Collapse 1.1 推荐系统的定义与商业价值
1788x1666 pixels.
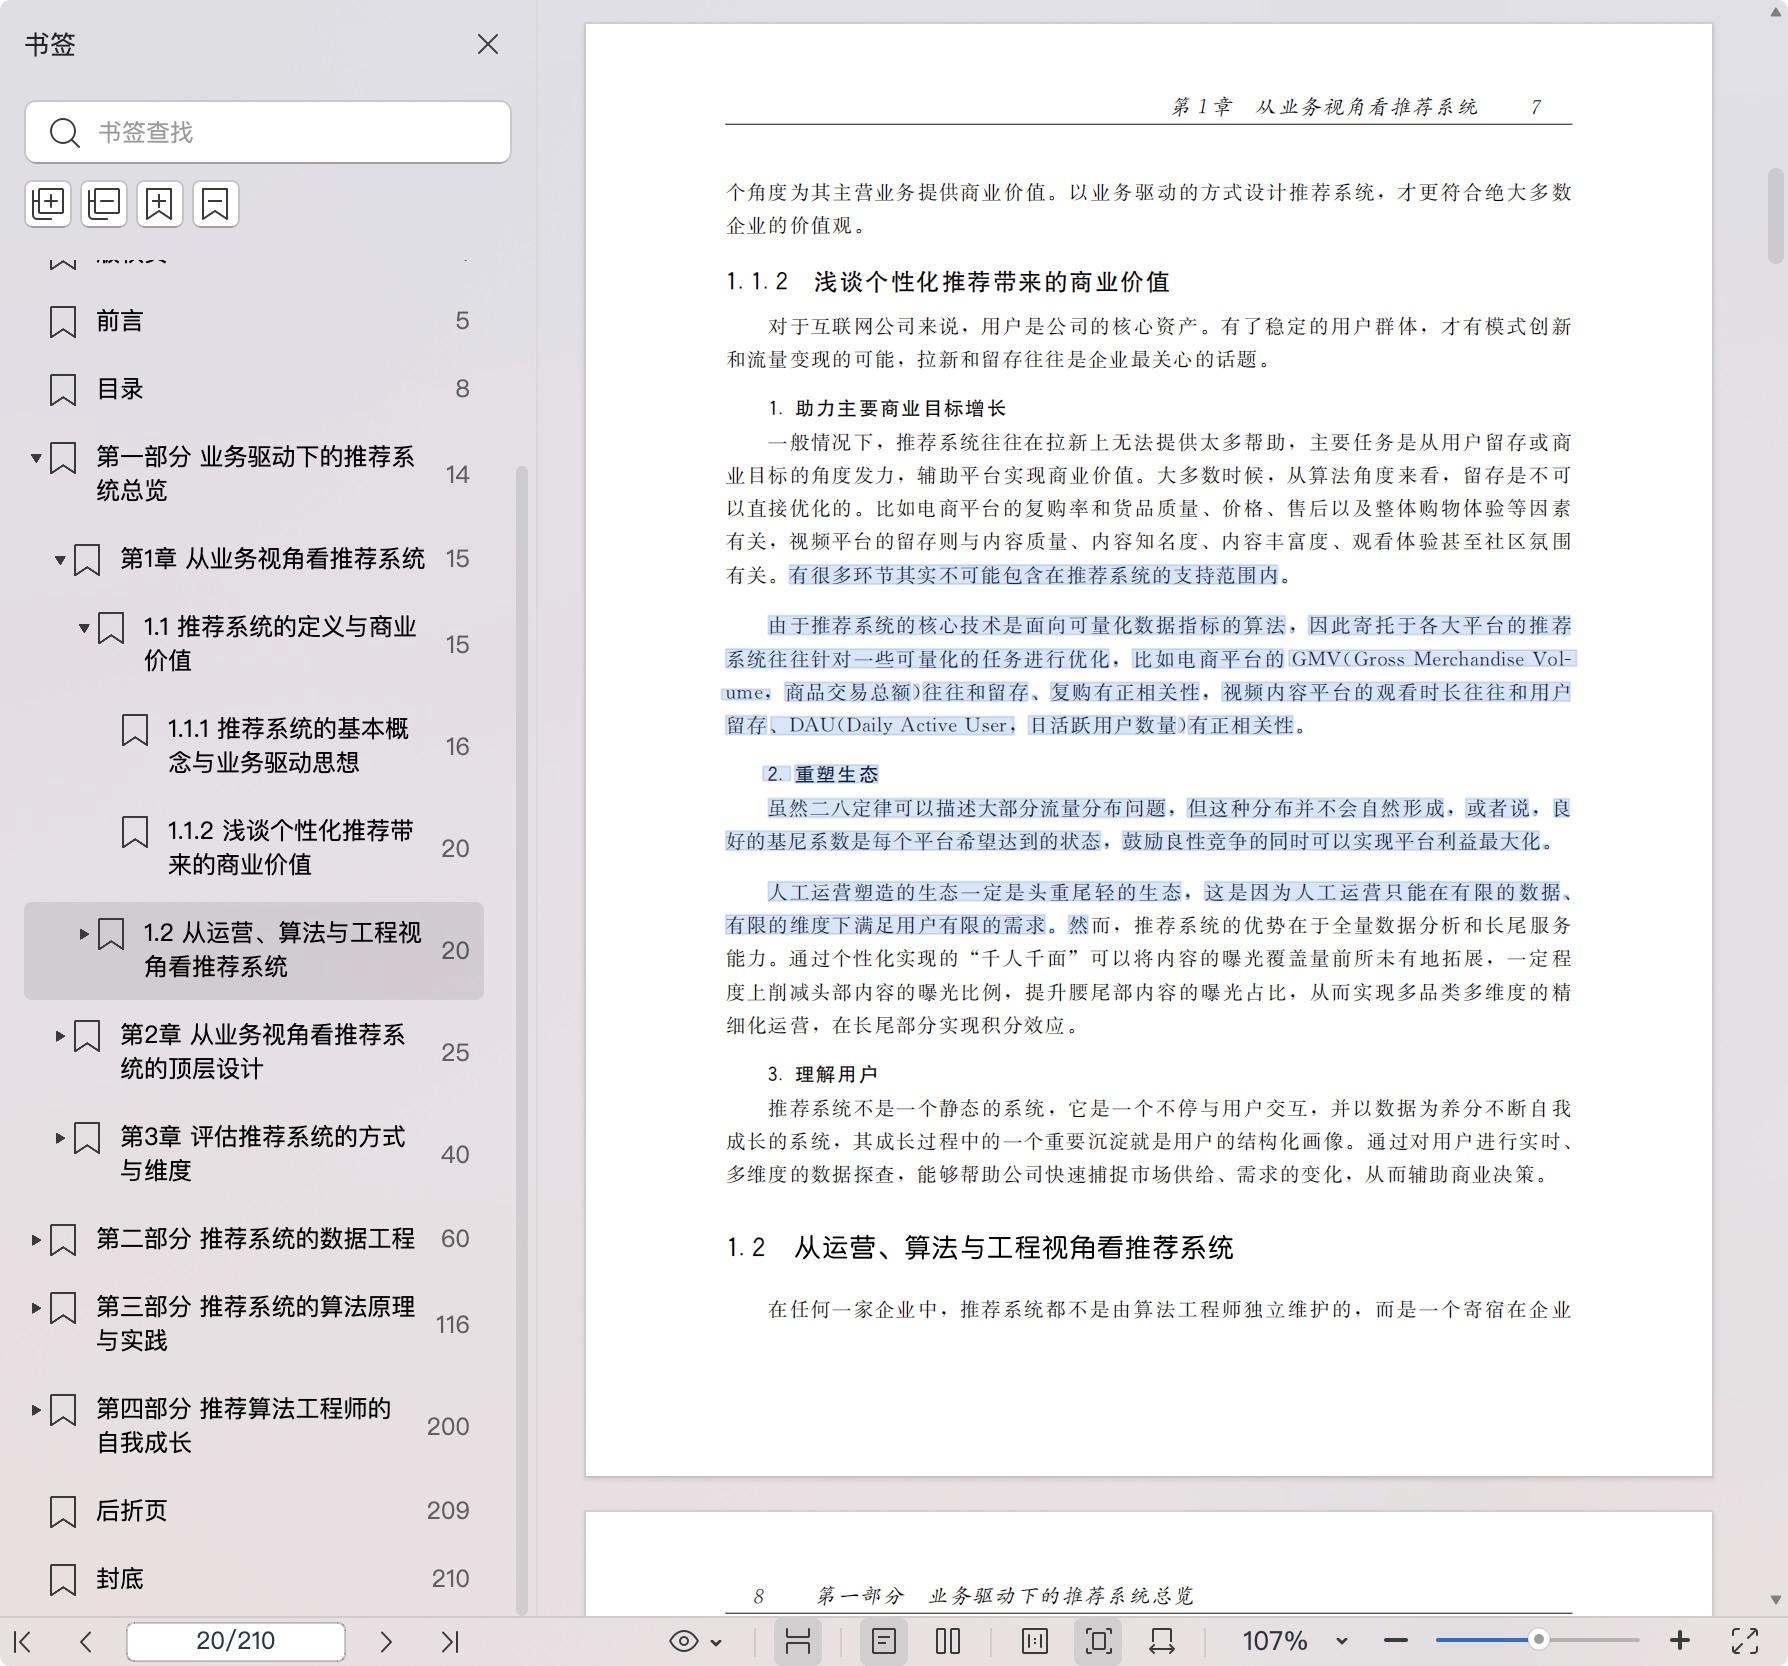84,628
